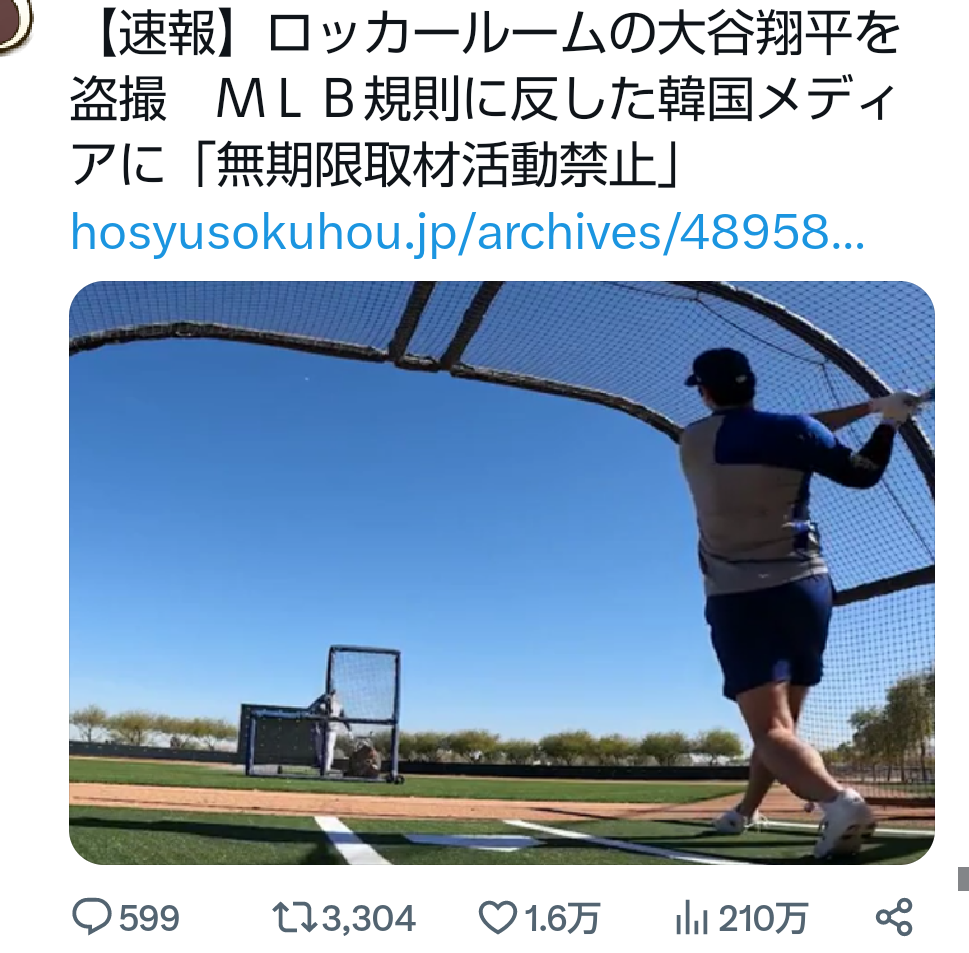Screen dimensions: 969x953
Task: Open view analytics bar chart icon
Action: [692, 917]
